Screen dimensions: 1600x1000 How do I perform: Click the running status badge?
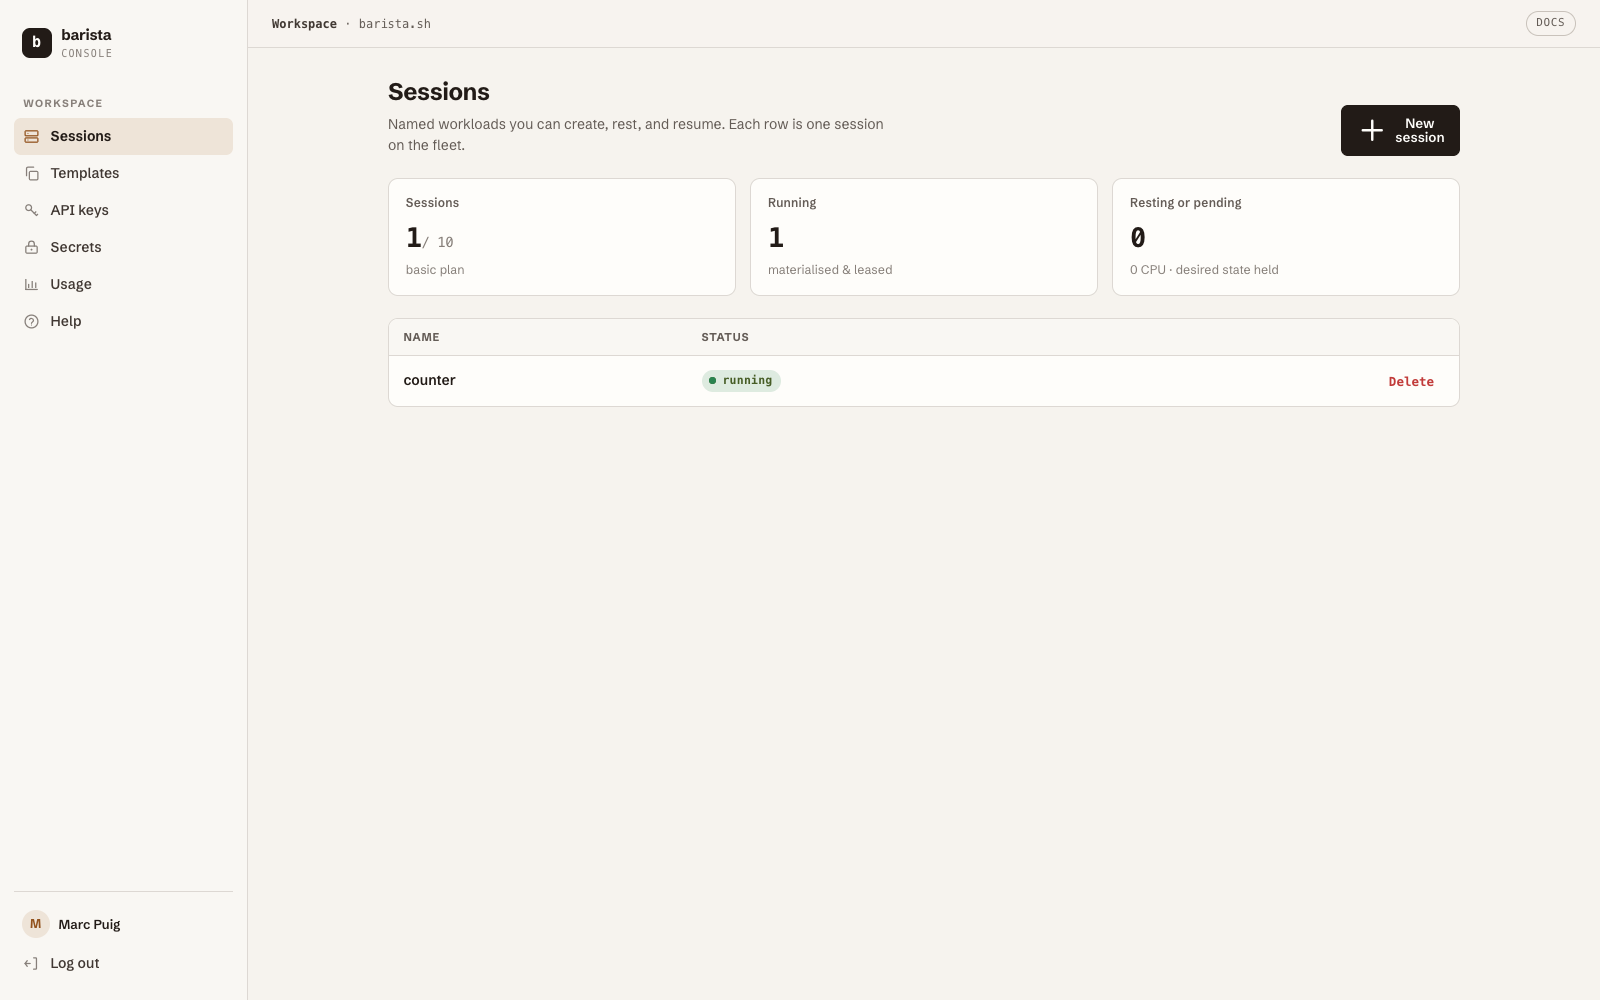(741, 380)
